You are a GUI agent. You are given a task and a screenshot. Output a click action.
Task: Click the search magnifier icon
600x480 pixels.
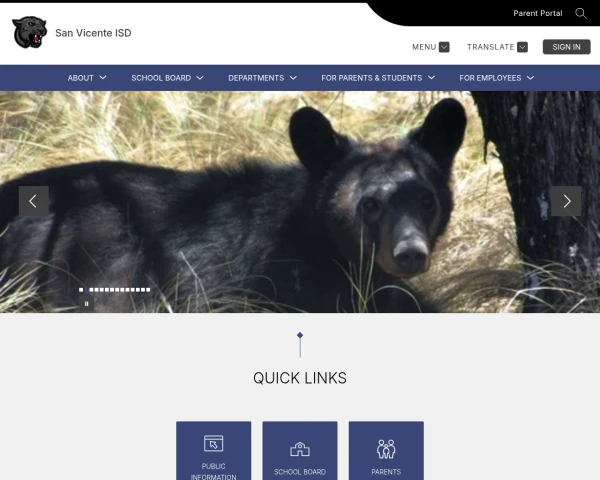click(581, 13)
